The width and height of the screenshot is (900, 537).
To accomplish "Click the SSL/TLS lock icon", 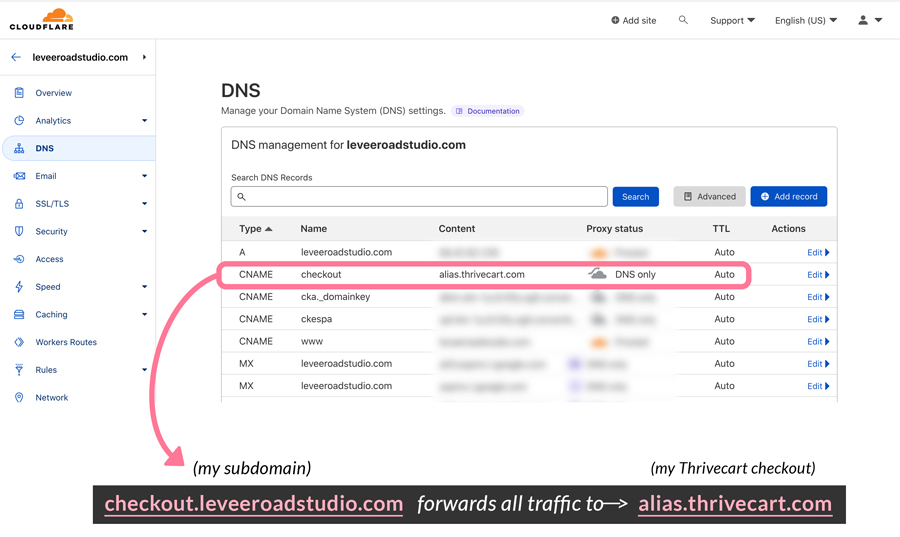I will 19,204.
